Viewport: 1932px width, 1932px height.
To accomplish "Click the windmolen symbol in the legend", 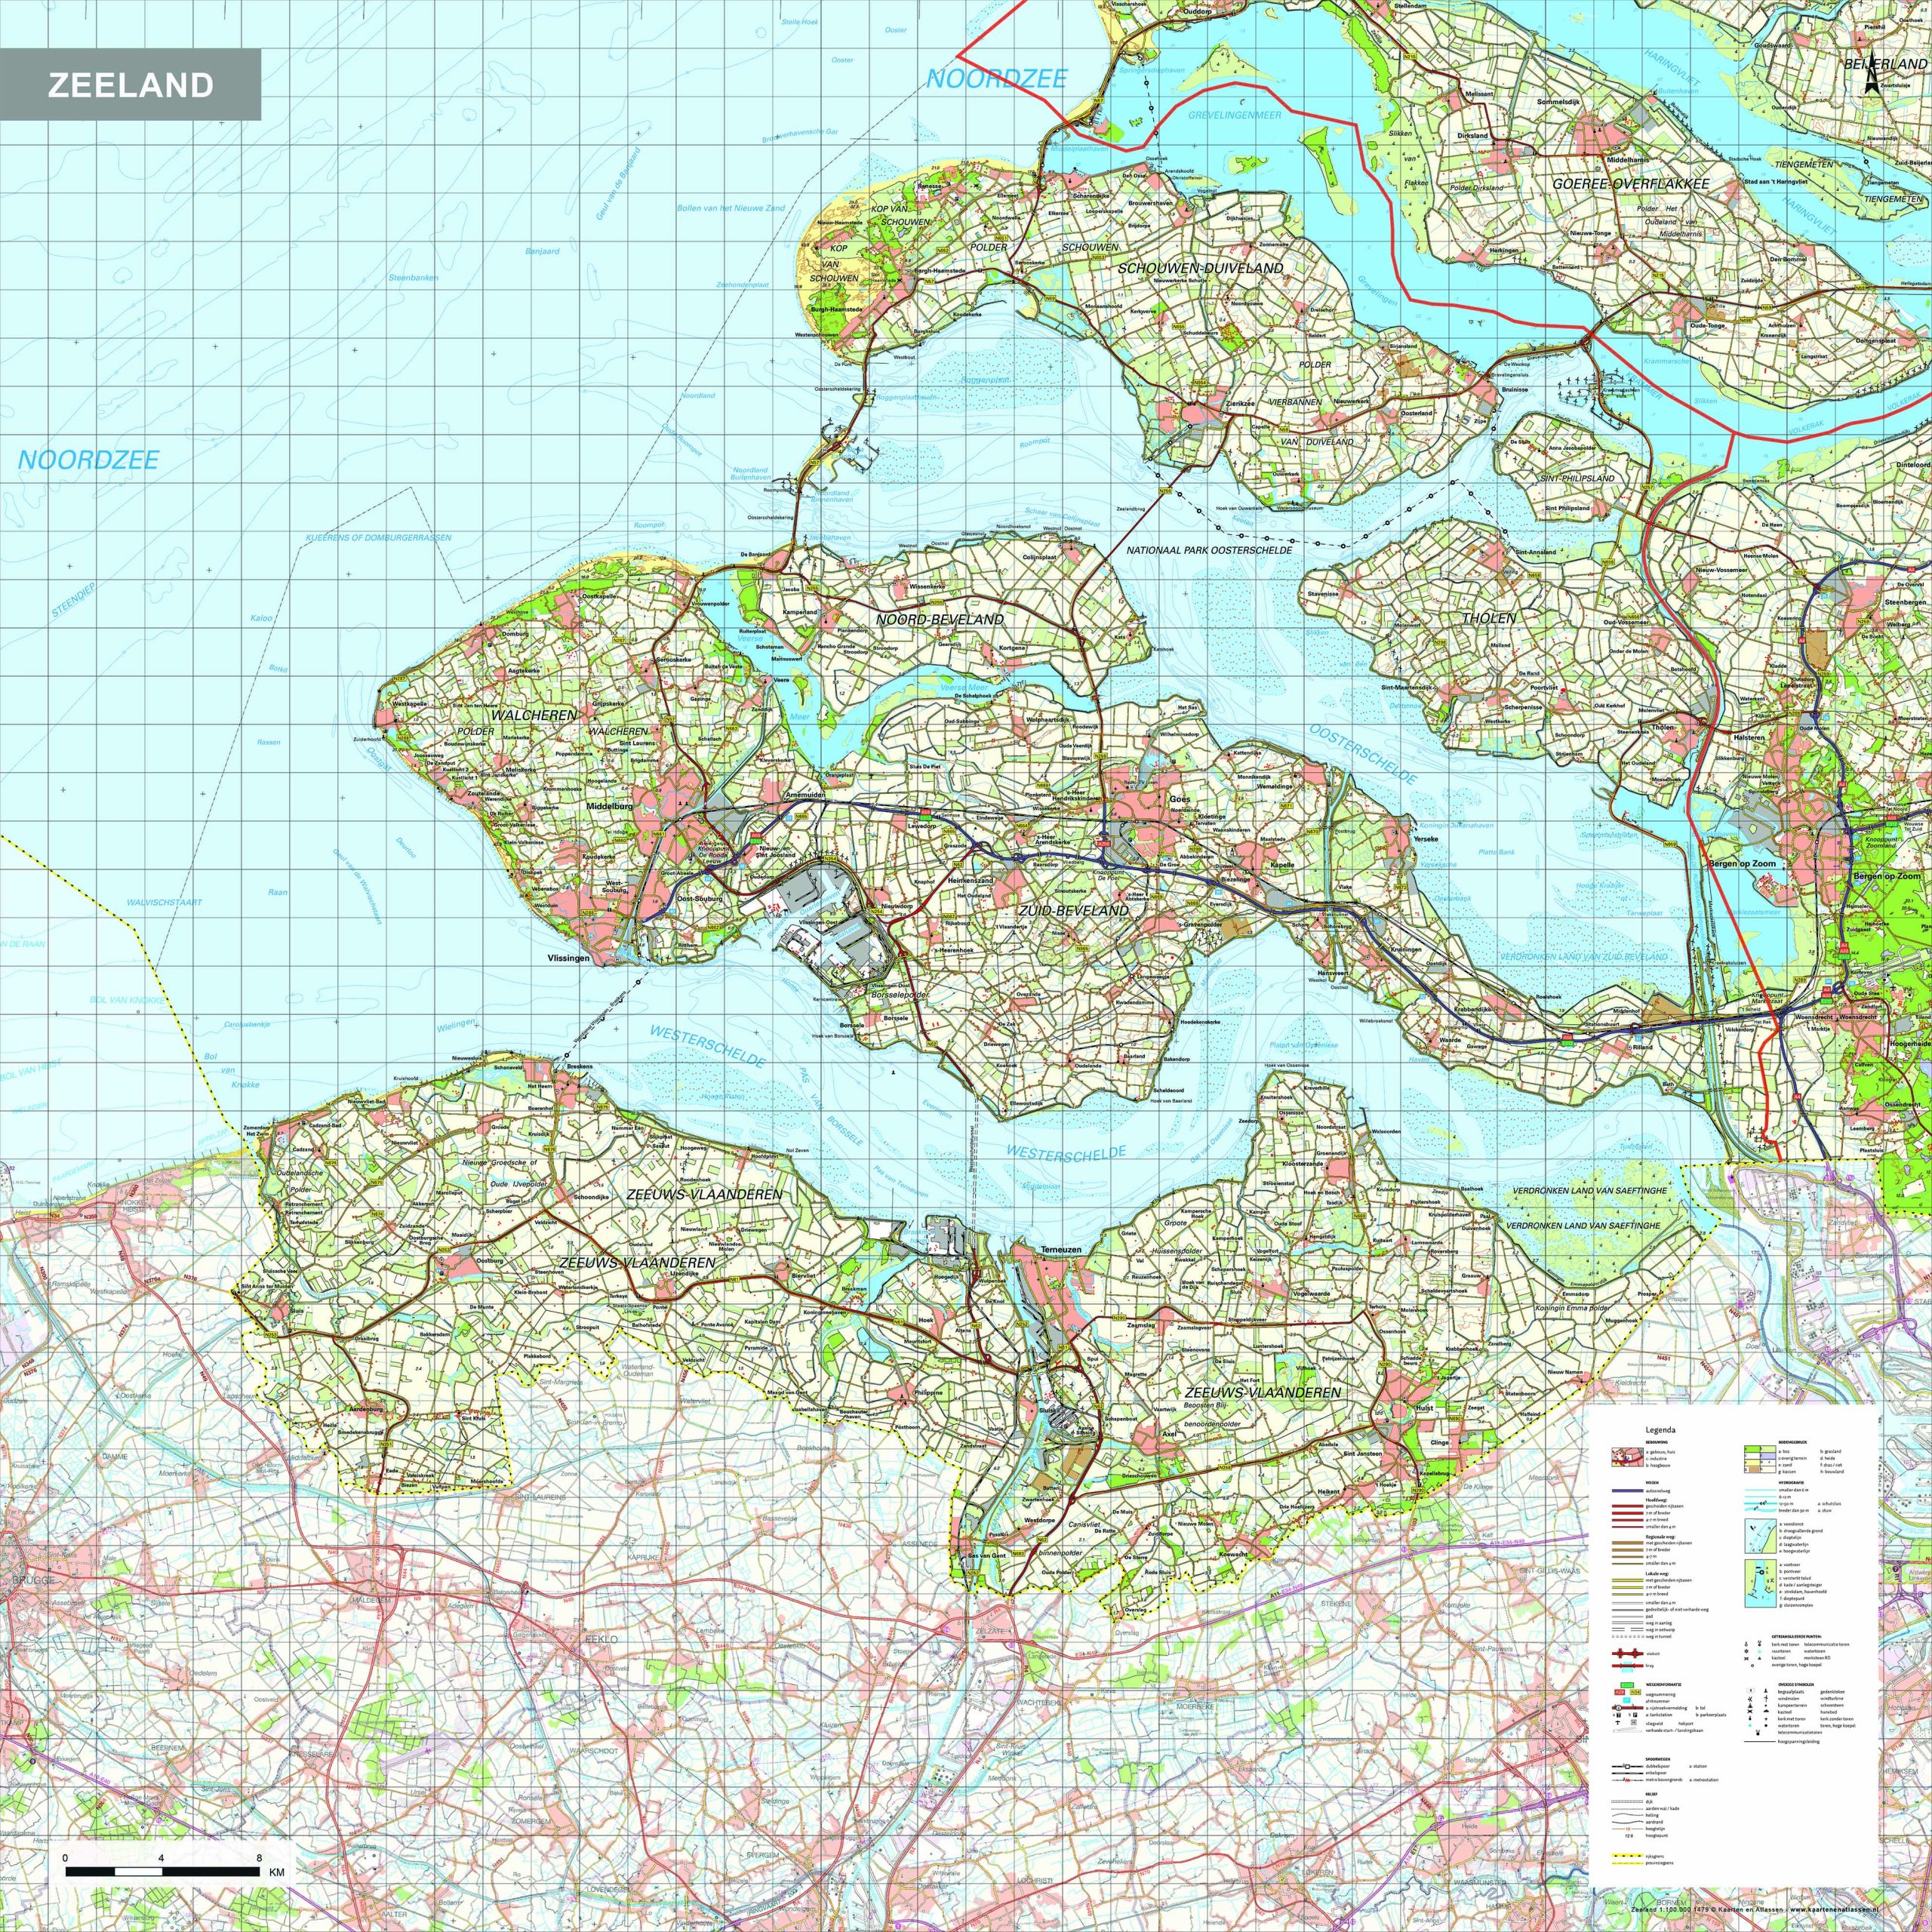I will tap(1750, 1699).
